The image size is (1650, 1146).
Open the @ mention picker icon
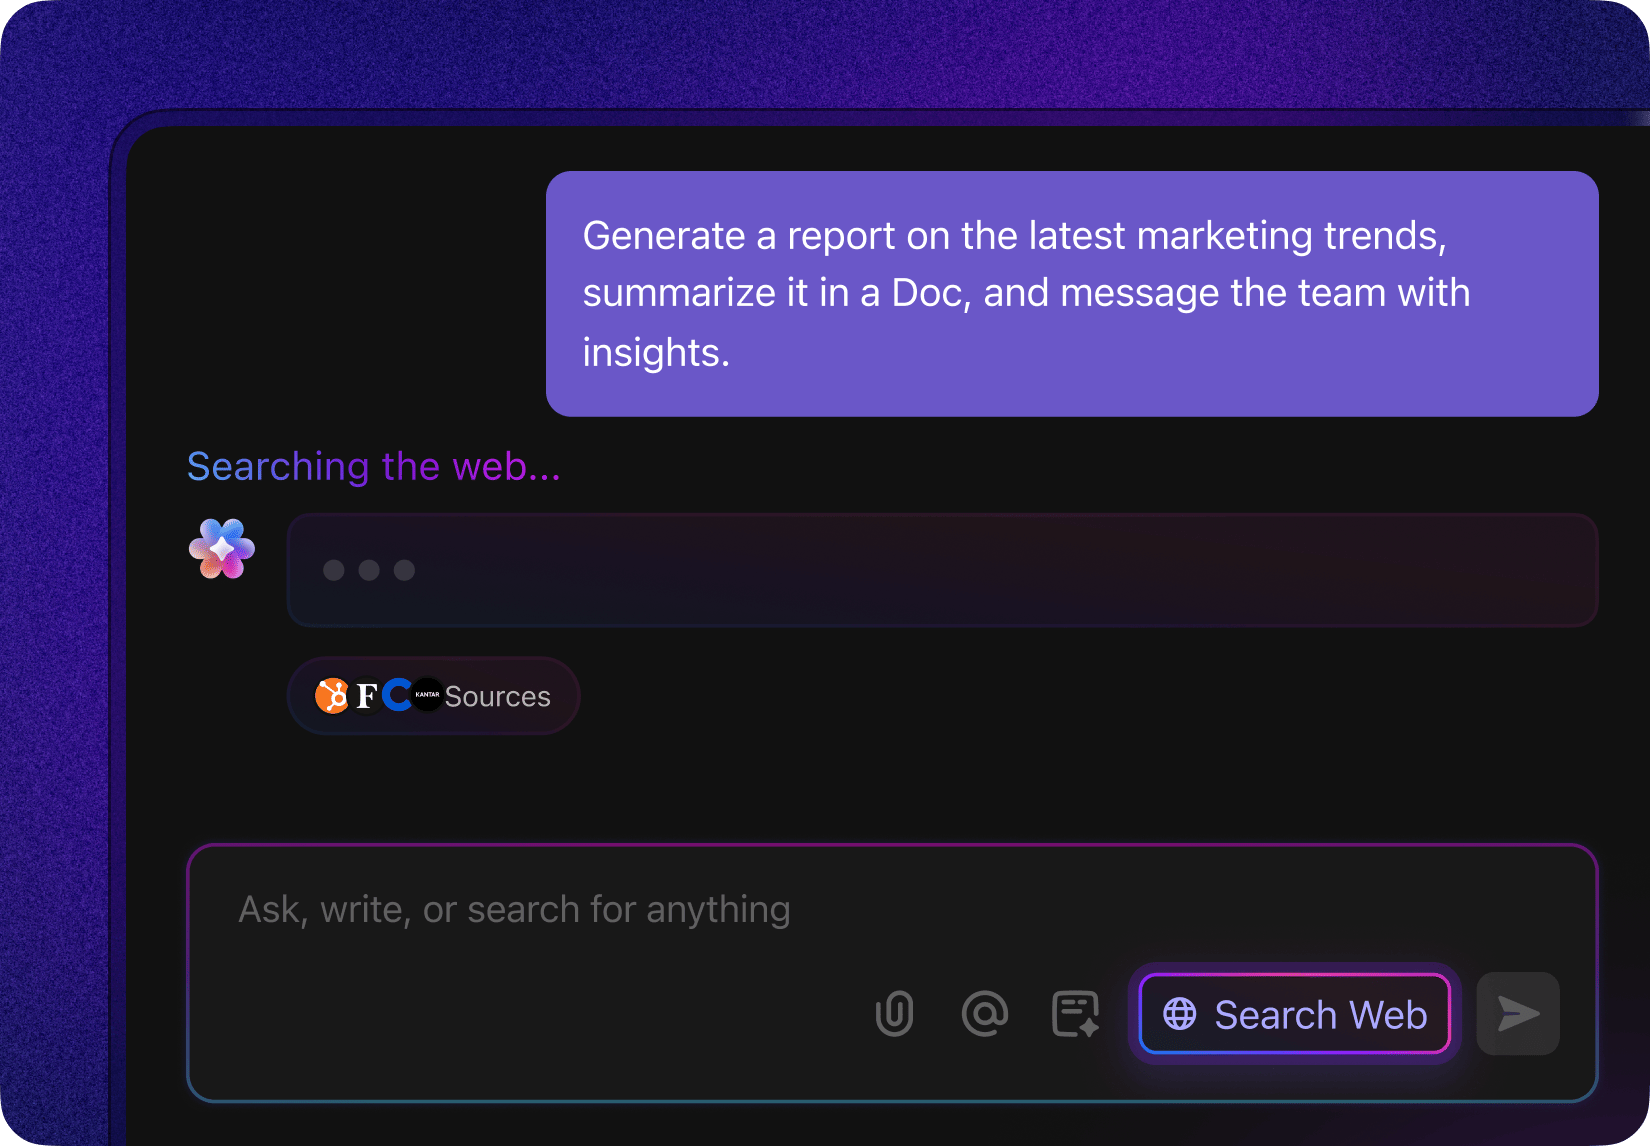[985, 1013]
